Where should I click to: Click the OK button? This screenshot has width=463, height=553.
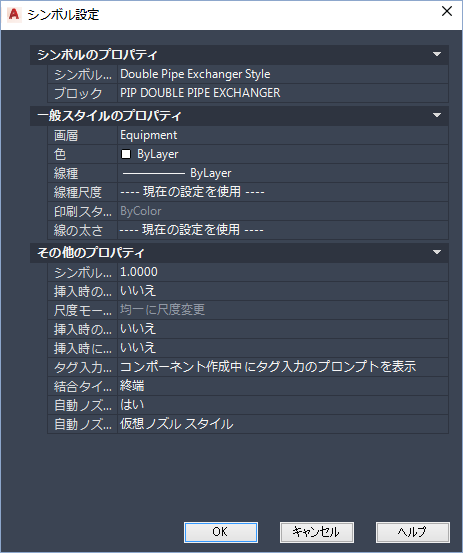pos(221,532)
